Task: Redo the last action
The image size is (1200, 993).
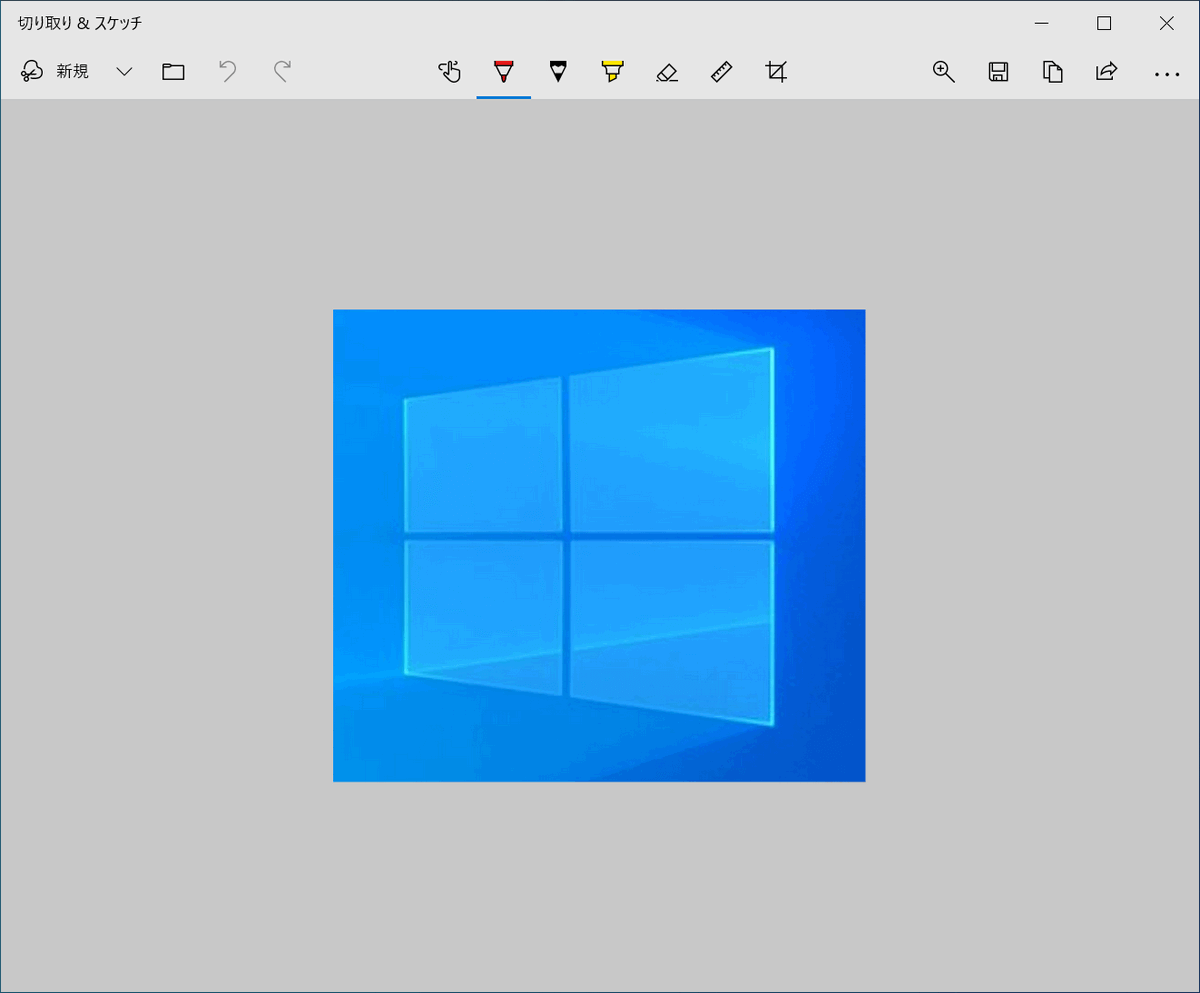Action: point(282,71)
